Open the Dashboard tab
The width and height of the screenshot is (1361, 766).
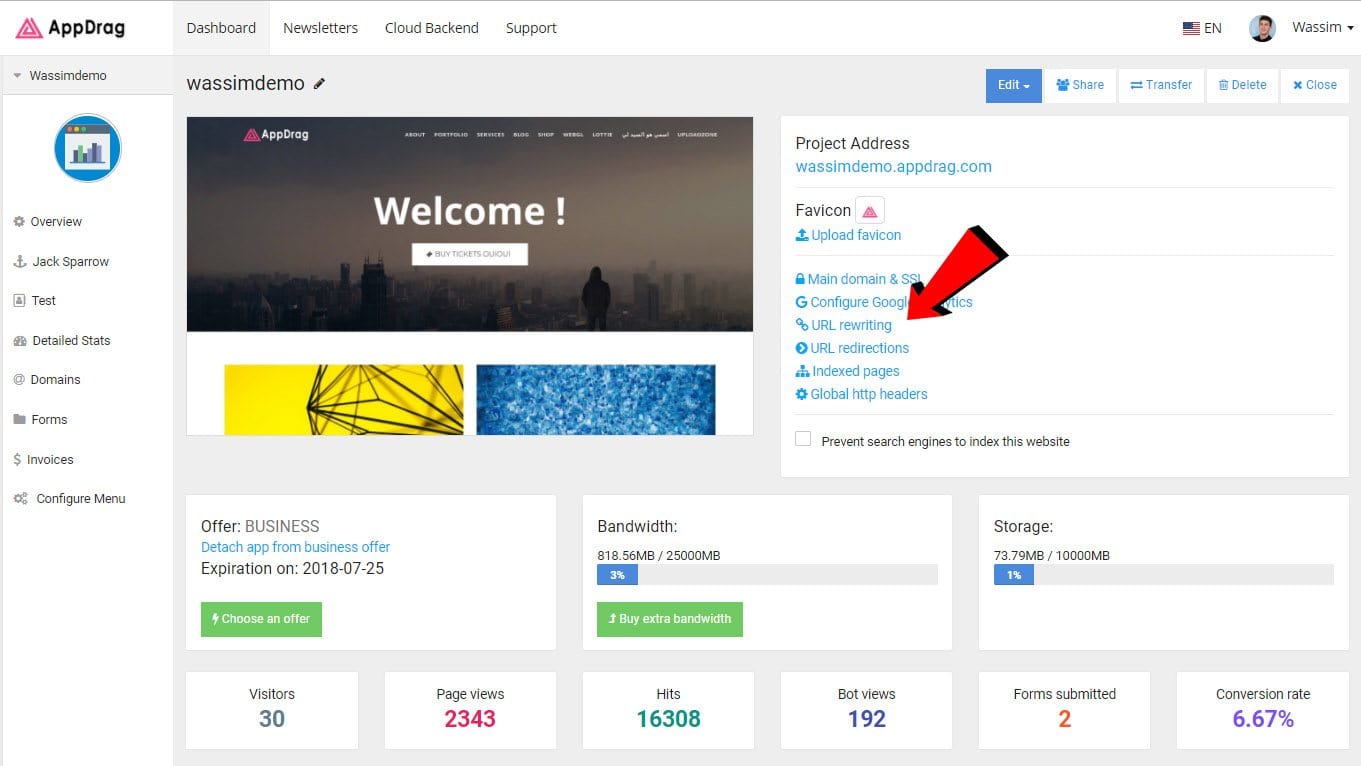point(221,28)
